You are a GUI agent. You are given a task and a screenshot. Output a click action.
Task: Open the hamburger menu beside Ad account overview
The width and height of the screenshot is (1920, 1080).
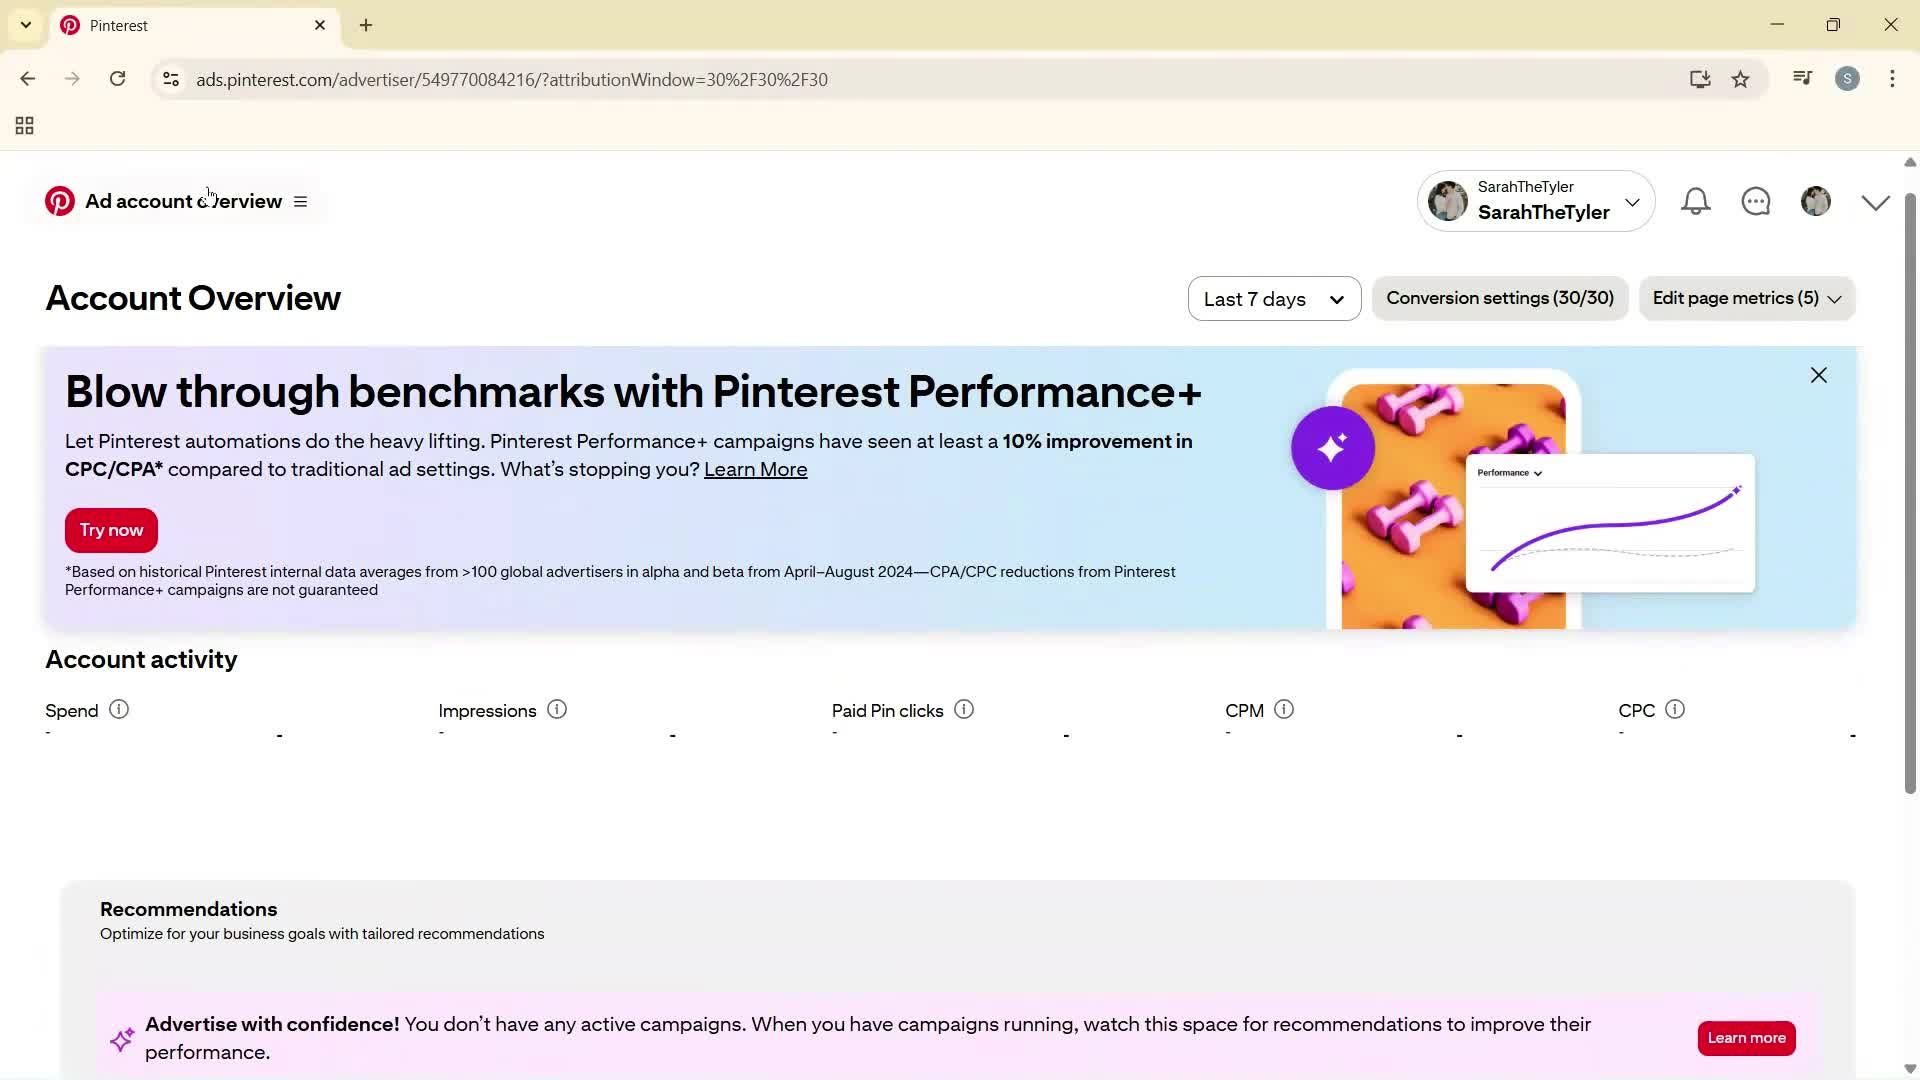click(301, 201)
